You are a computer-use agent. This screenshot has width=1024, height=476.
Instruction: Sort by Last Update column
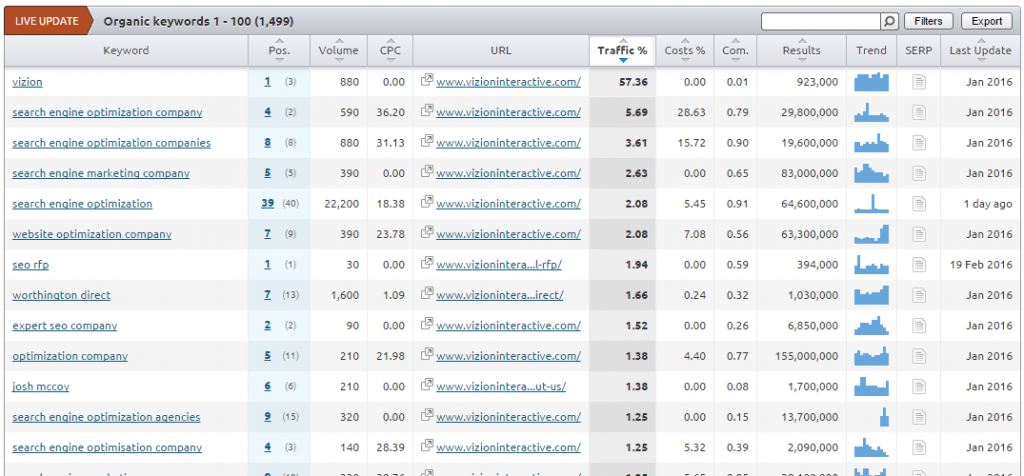pyautogui.click(x=980, y=51)
